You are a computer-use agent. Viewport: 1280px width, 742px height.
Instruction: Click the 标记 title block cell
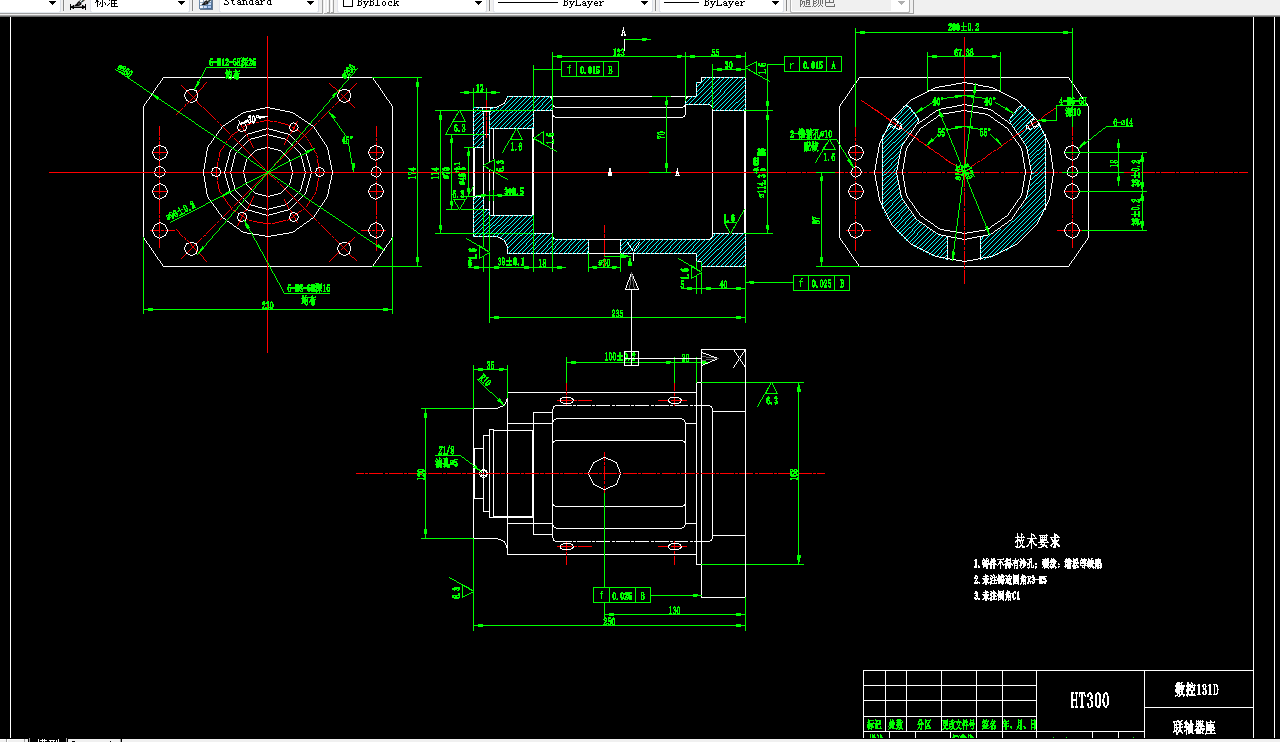pyautogui.click(x=874, y=724)
